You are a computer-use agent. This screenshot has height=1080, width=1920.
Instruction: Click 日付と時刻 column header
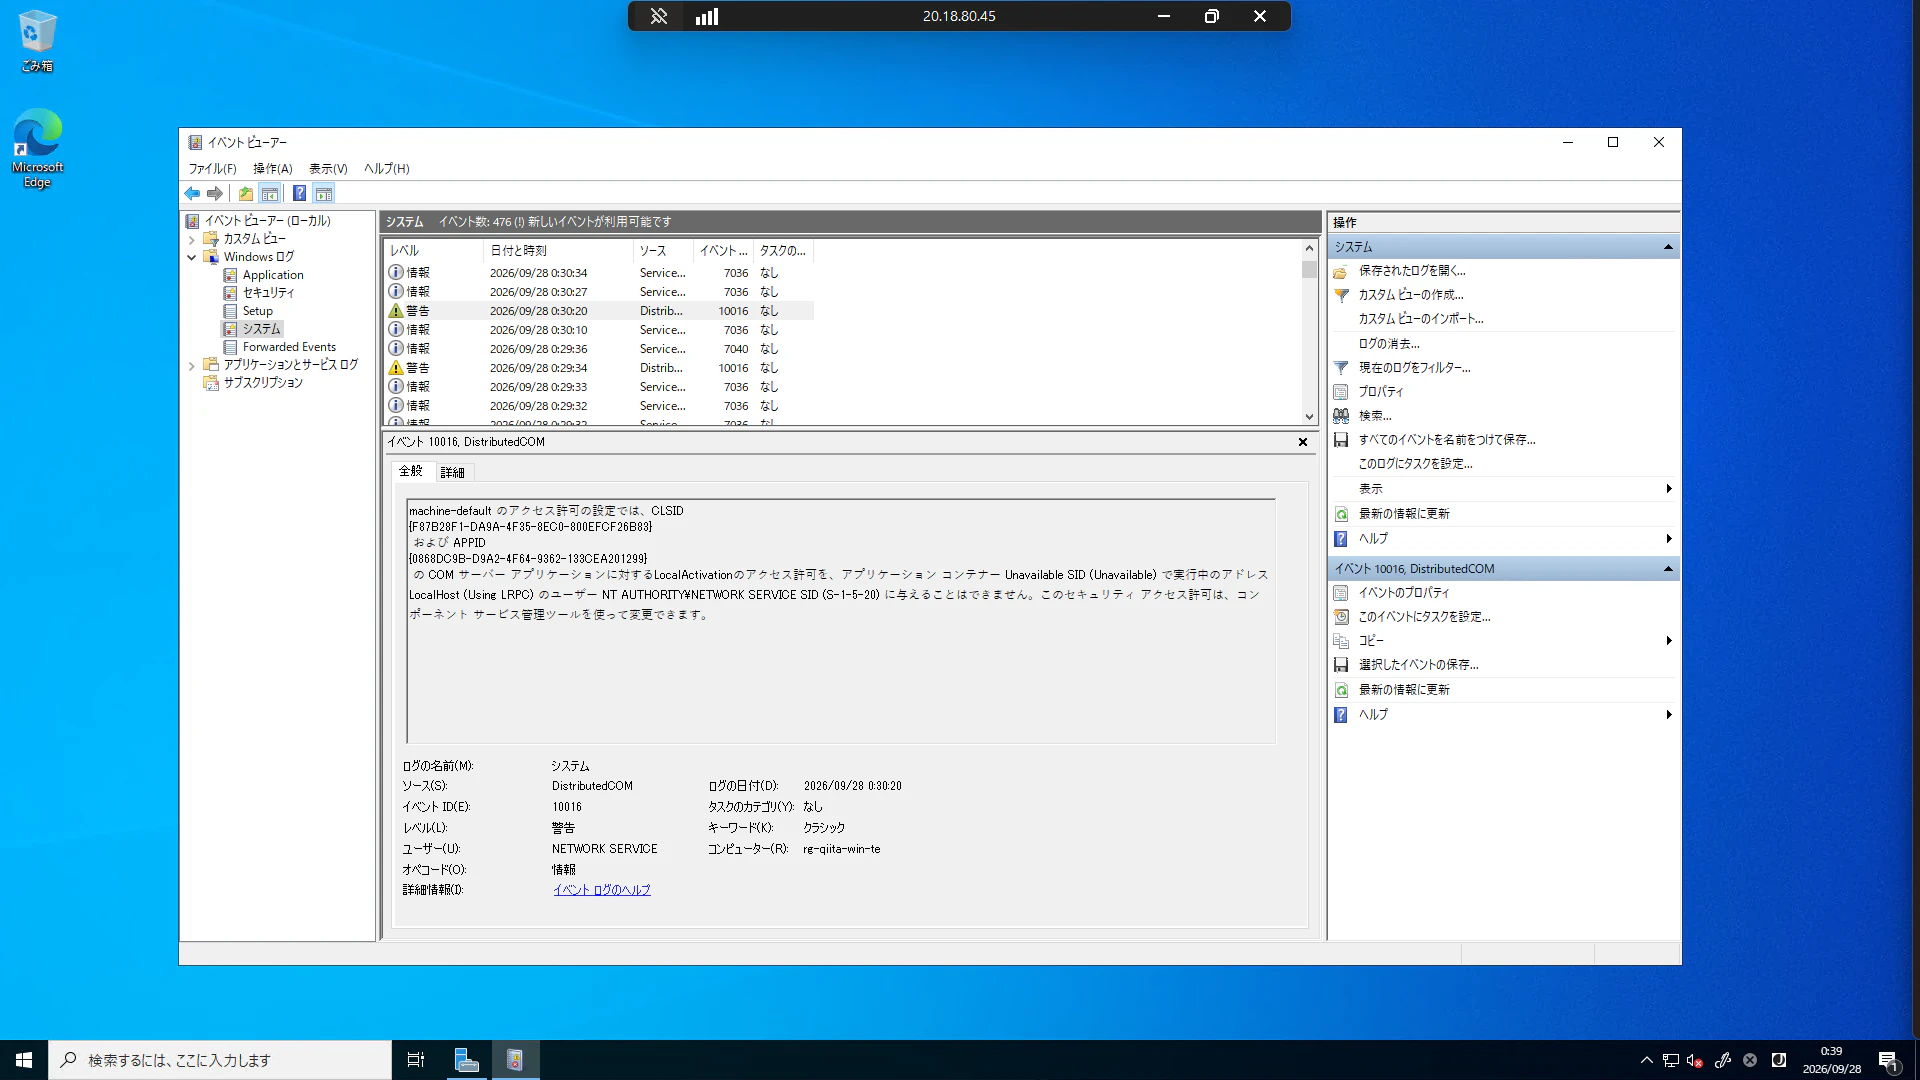point(558,251)
